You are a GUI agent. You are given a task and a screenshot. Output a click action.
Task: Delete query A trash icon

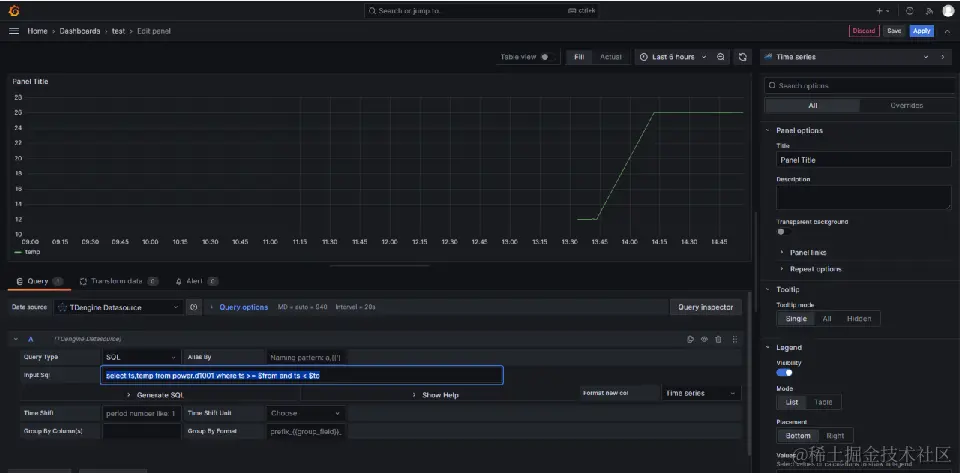coord(718,339)
